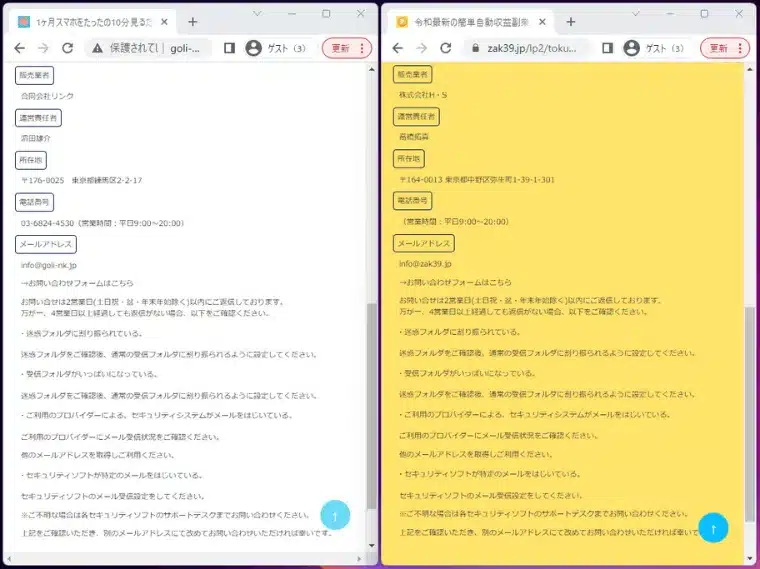Open the side panel in the left window
The width and height of the screenshot is (760, 569).
[x=229, y=48]
